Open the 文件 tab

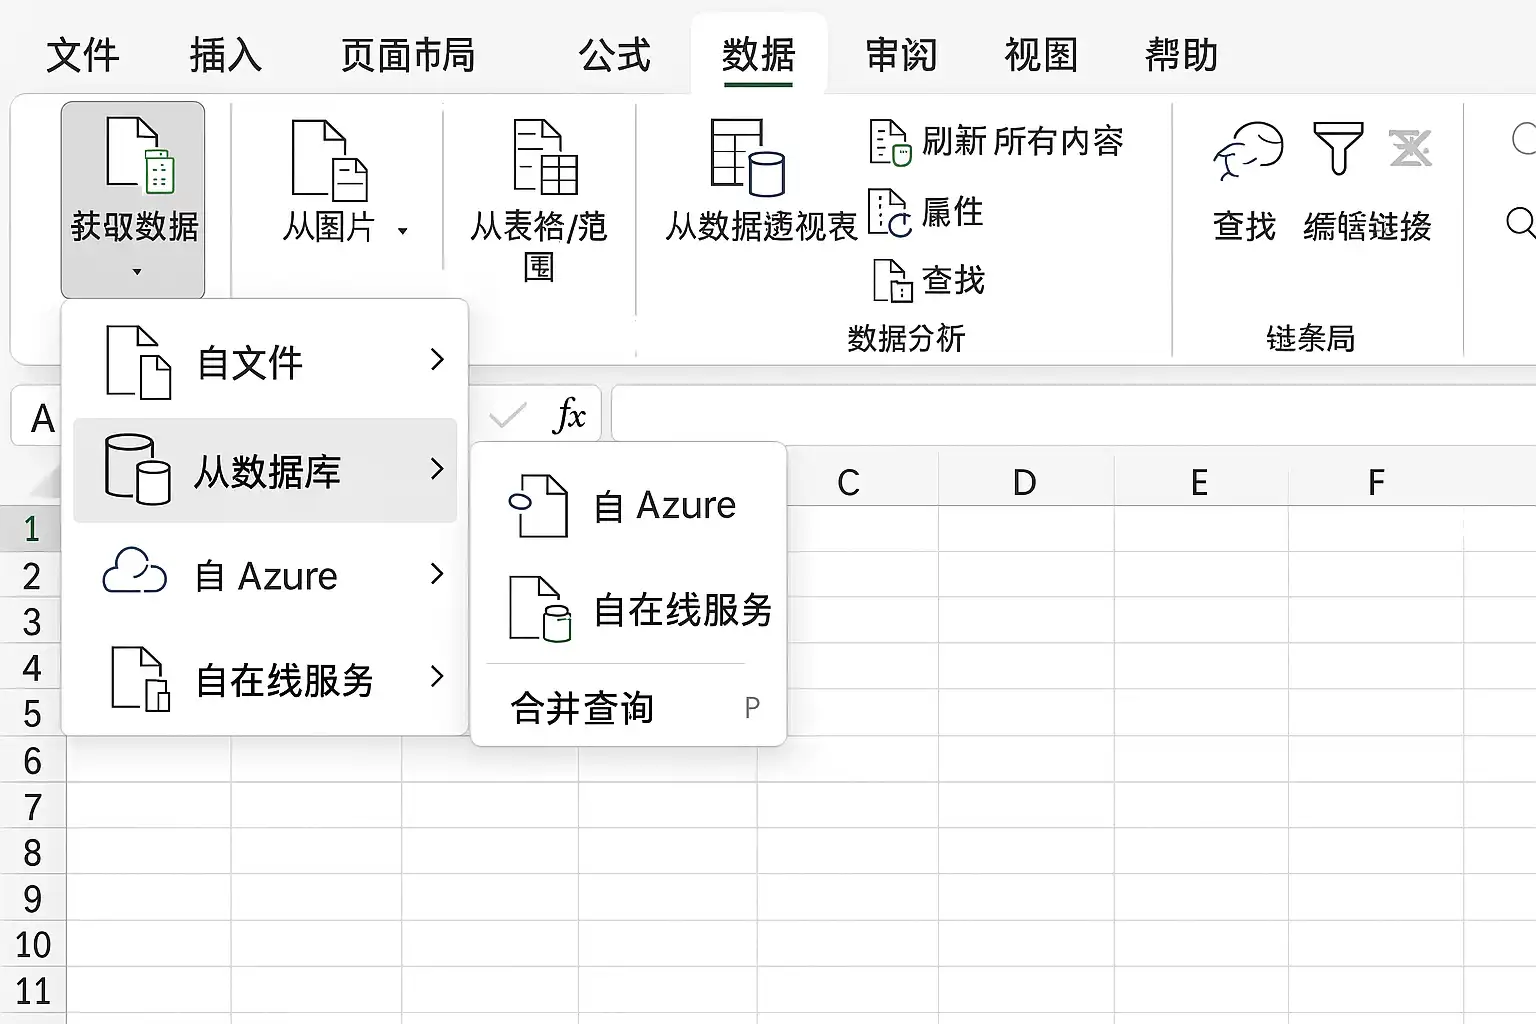click(x=83, y=55)
